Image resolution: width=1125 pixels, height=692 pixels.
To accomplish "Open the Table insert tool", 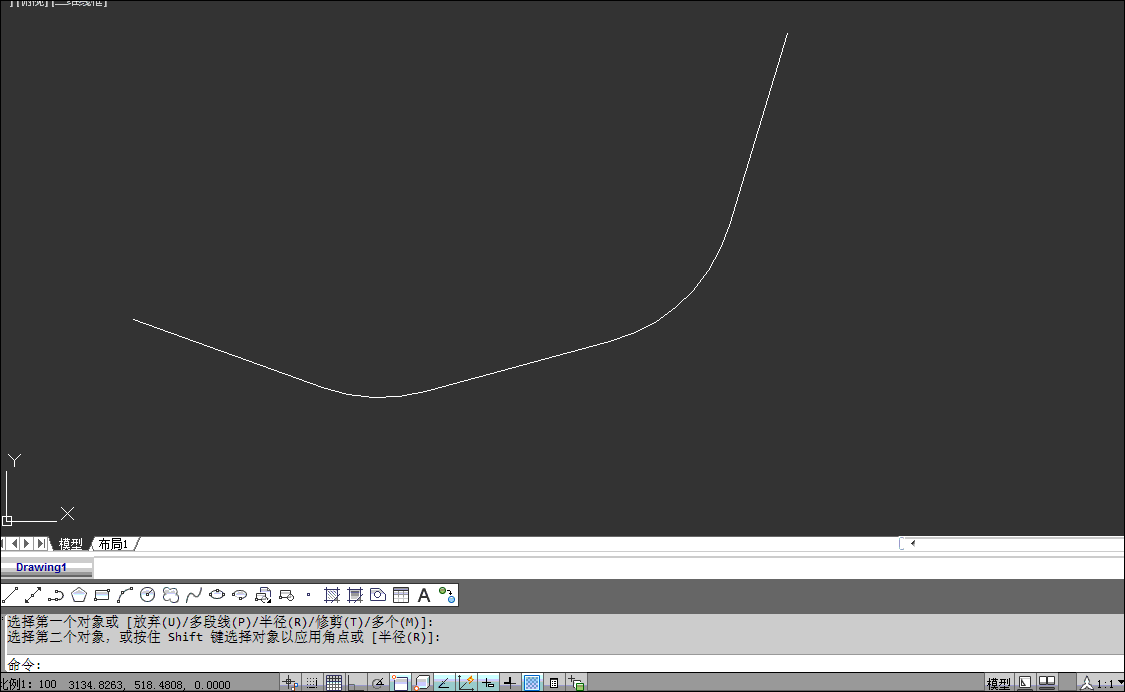I will pos(401,595).
